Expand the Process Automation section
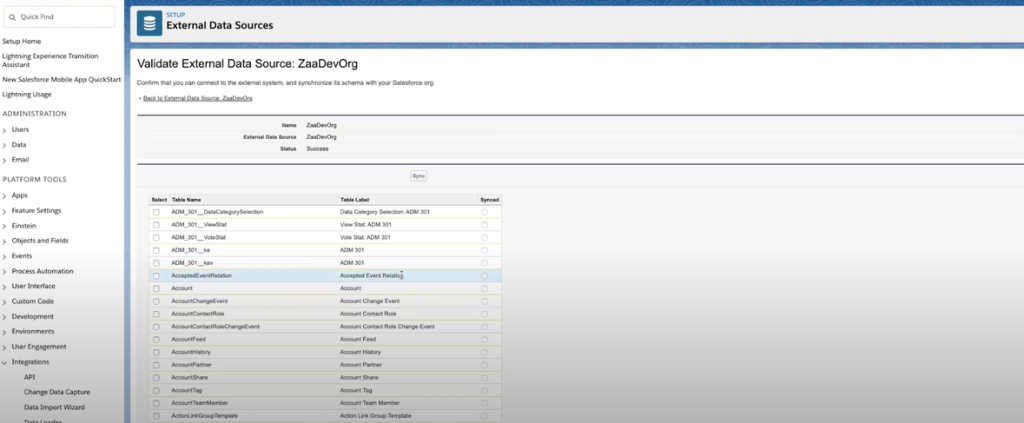 point(5,271)
